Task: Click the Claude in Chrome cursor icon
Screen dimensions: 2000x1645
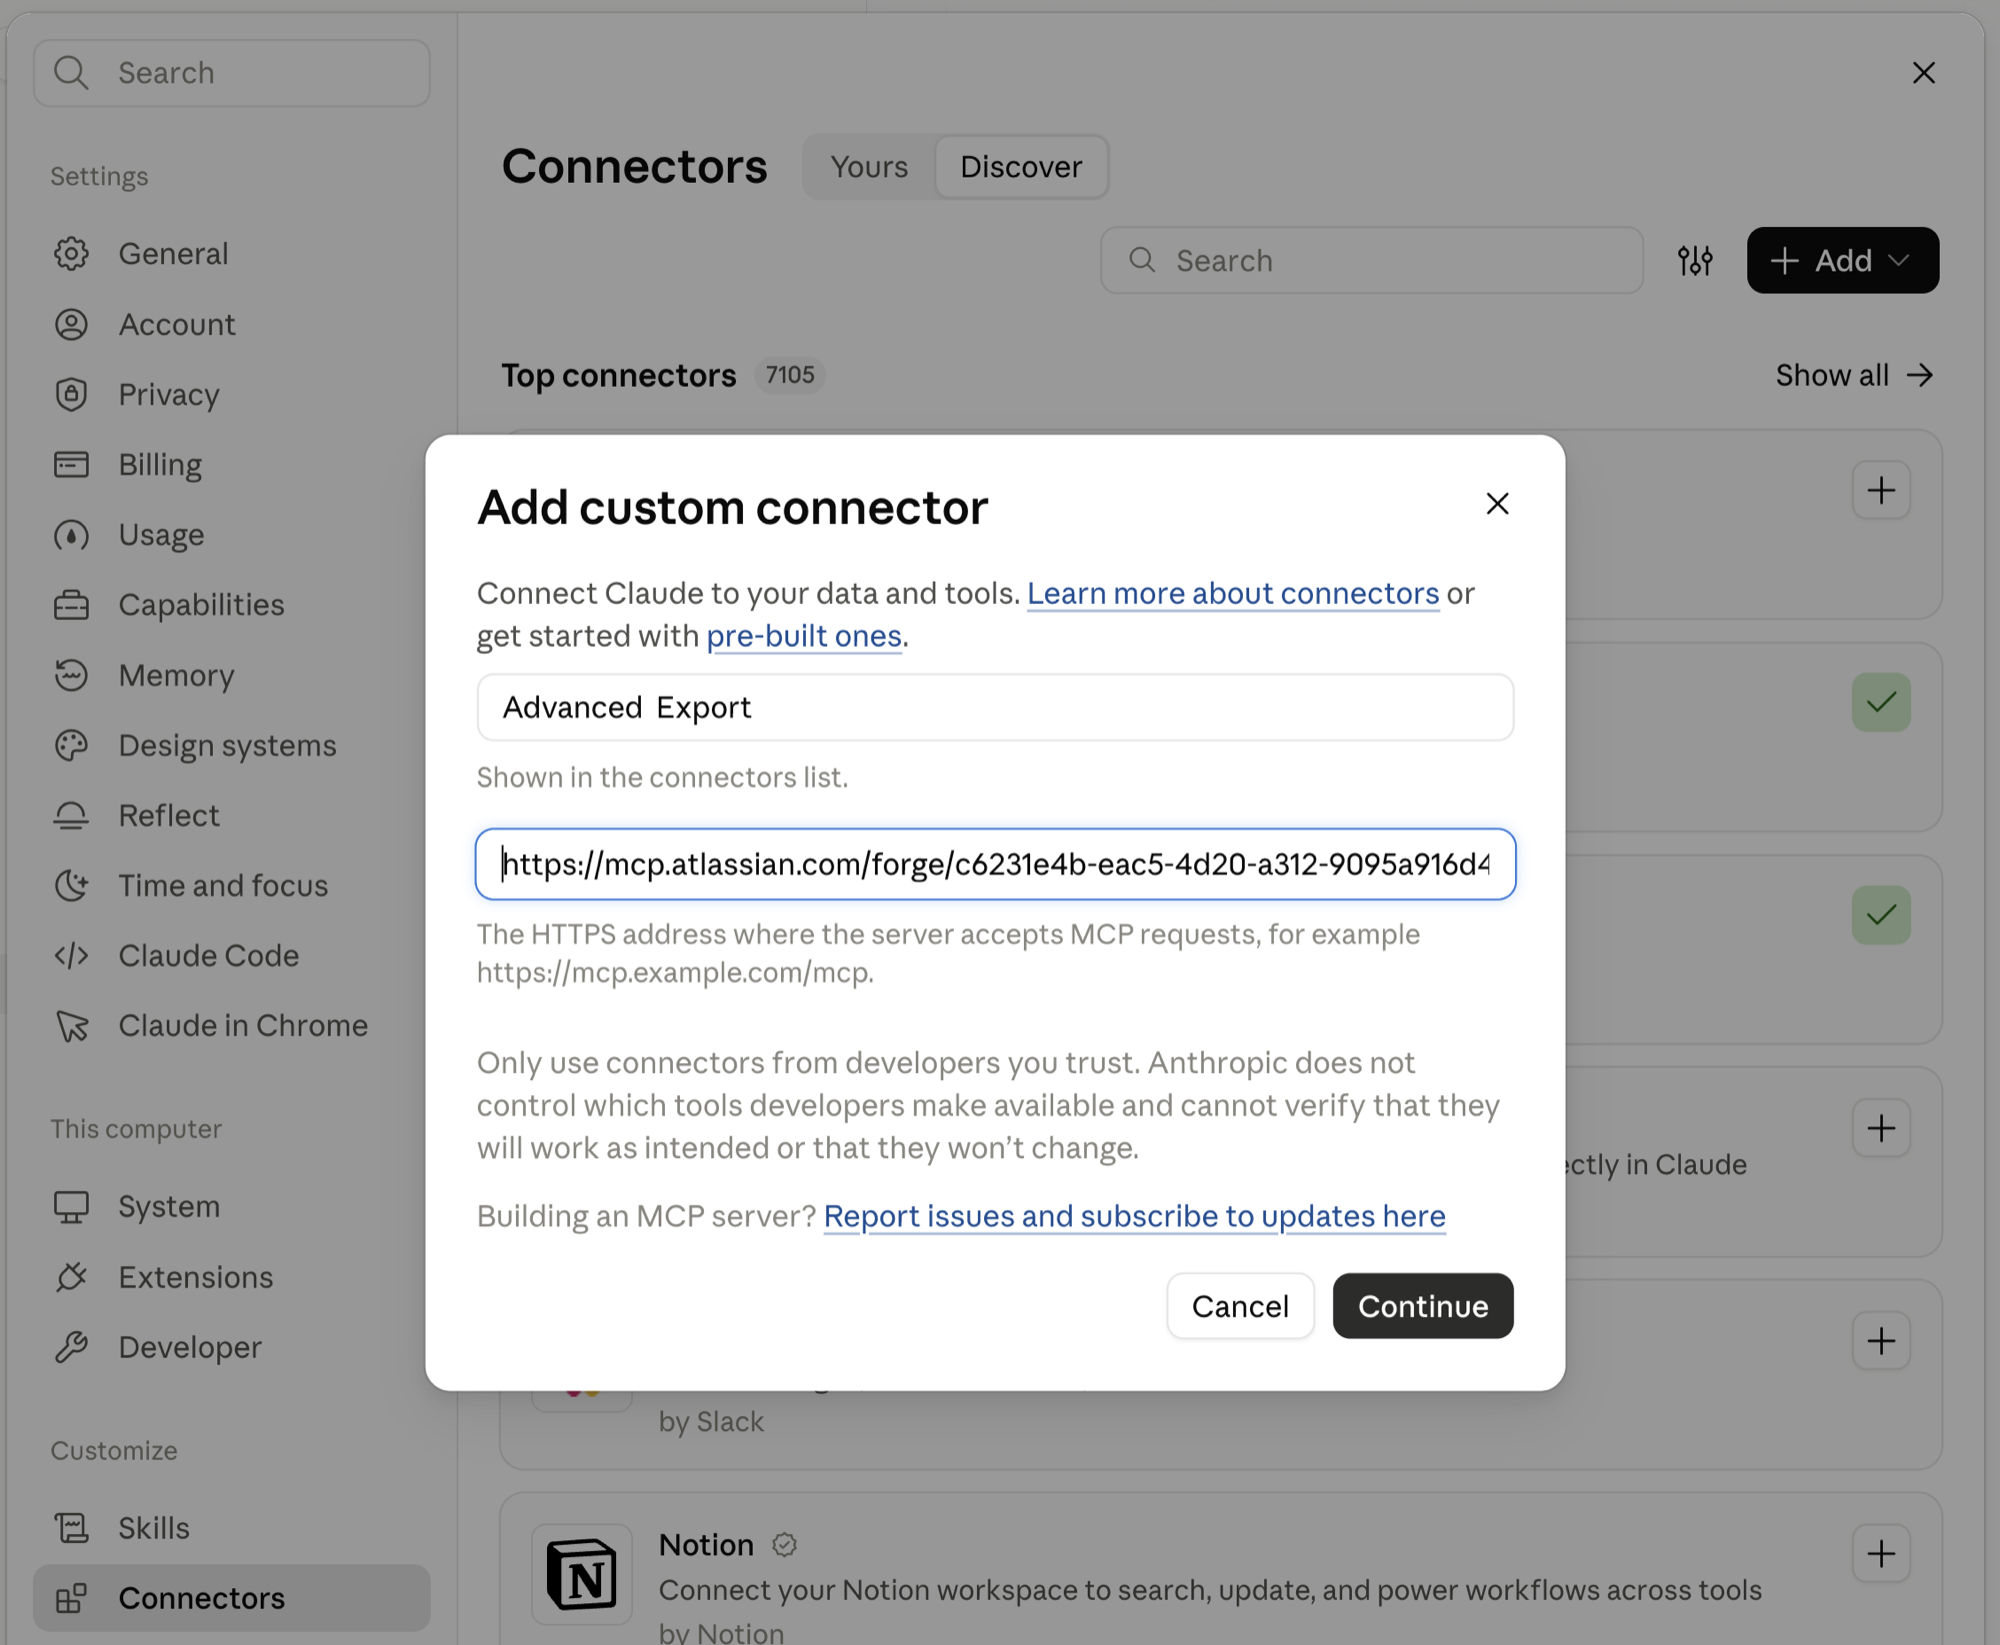Action: (x=71, y=1025)
